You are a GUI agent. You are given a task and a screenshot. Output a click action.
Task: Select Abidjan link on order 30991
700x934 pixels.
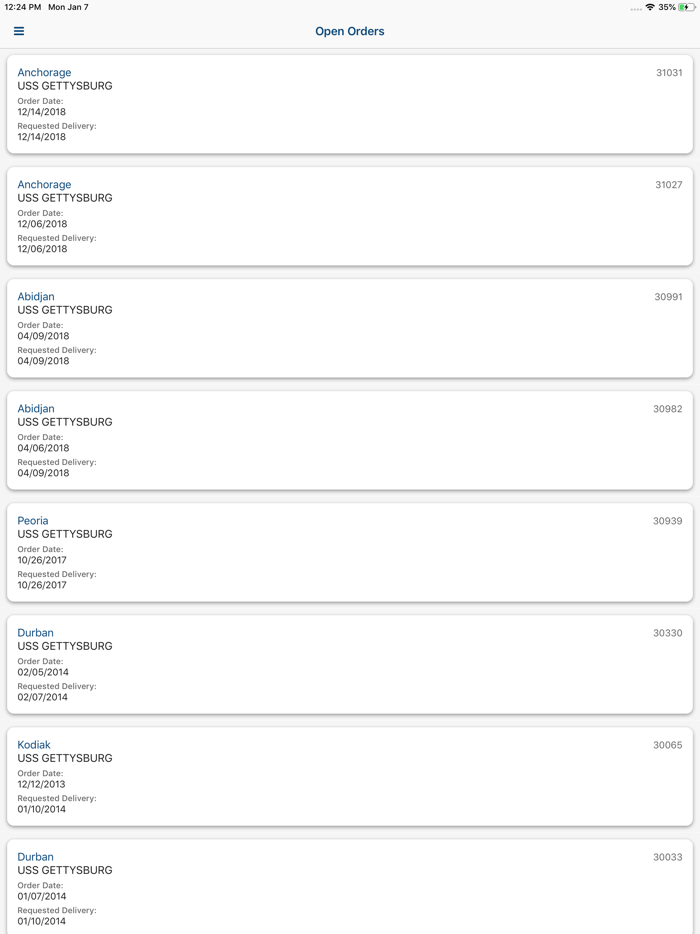[36, 297]
